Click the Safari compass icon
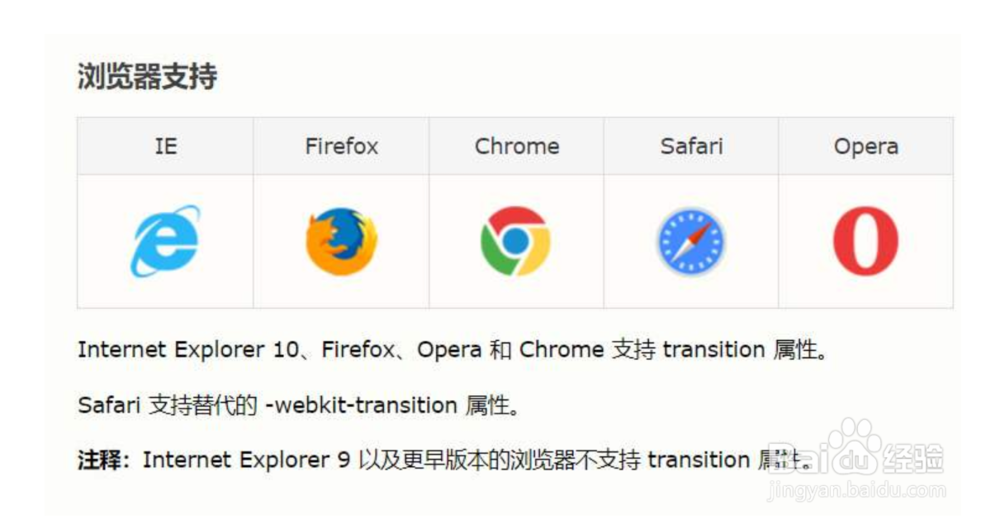This screenshot has width=1000, height=524. (x=691, y=242)
